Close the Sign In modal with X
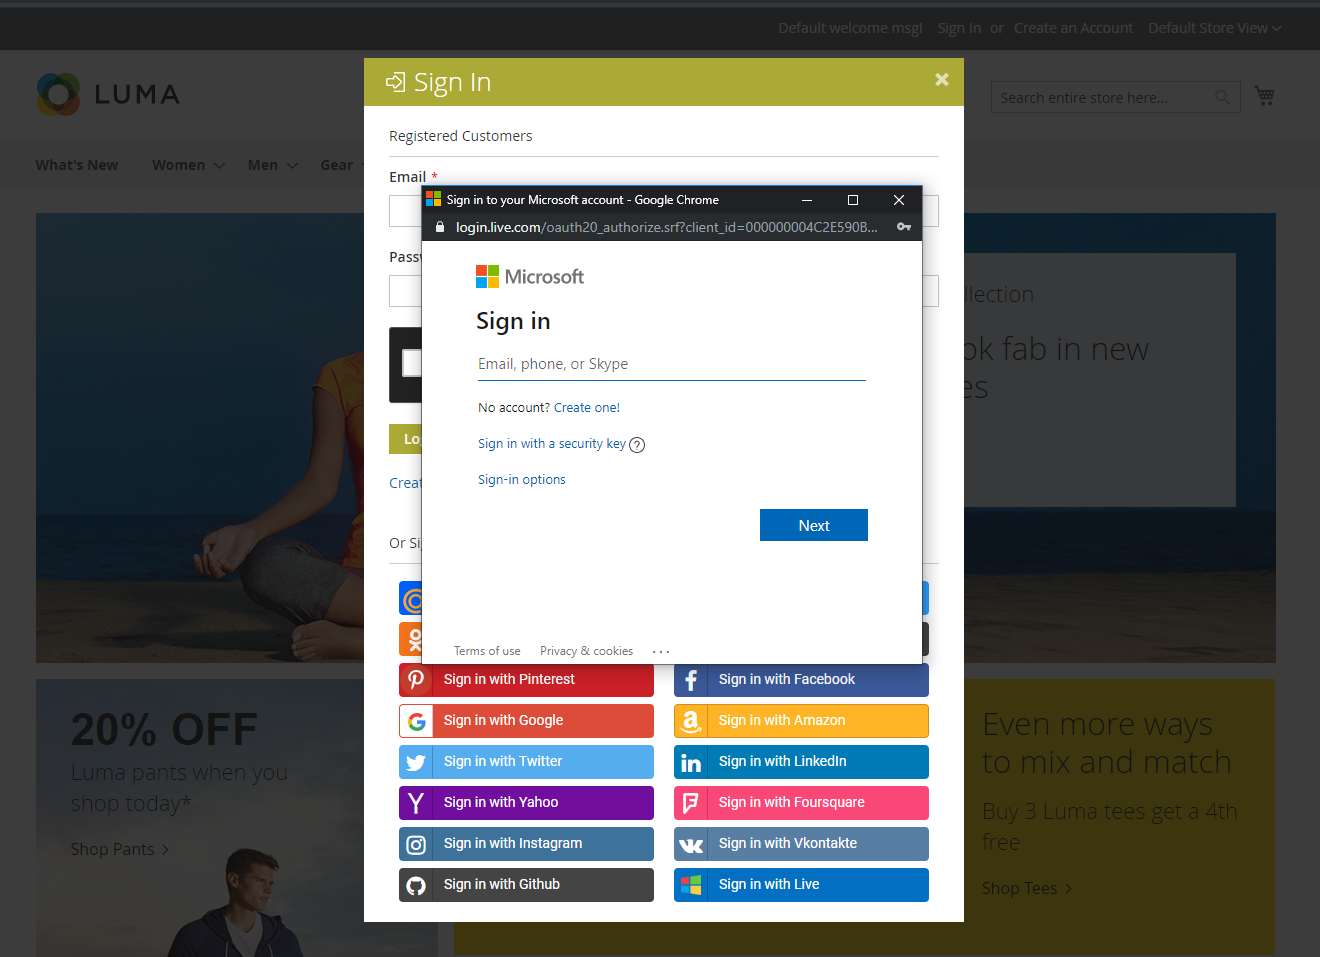This screenshot has height=957, width=1320. (941, 79)
